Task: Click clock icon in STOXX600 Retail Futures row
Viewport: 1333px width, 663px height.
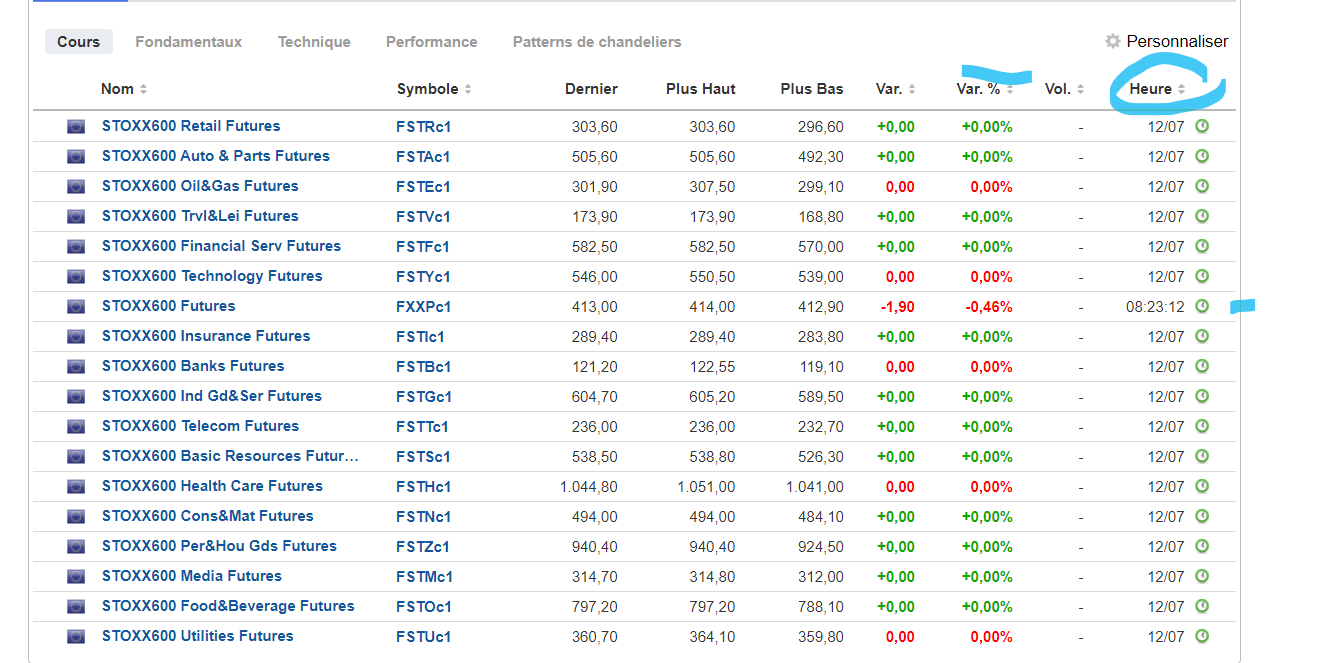Action: coord(1202,127)
